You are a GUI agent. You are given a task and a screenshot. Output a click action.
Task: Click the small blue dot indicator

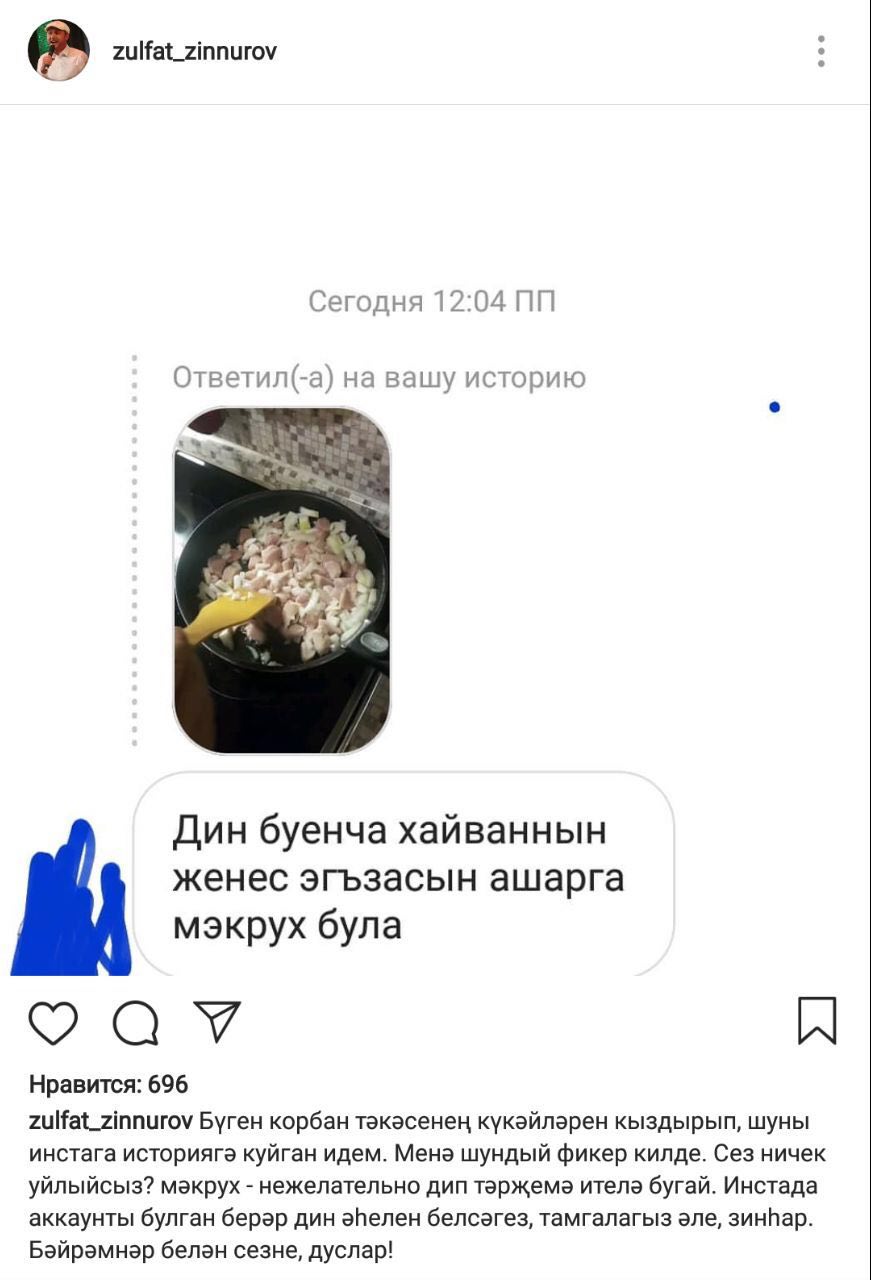774,407
